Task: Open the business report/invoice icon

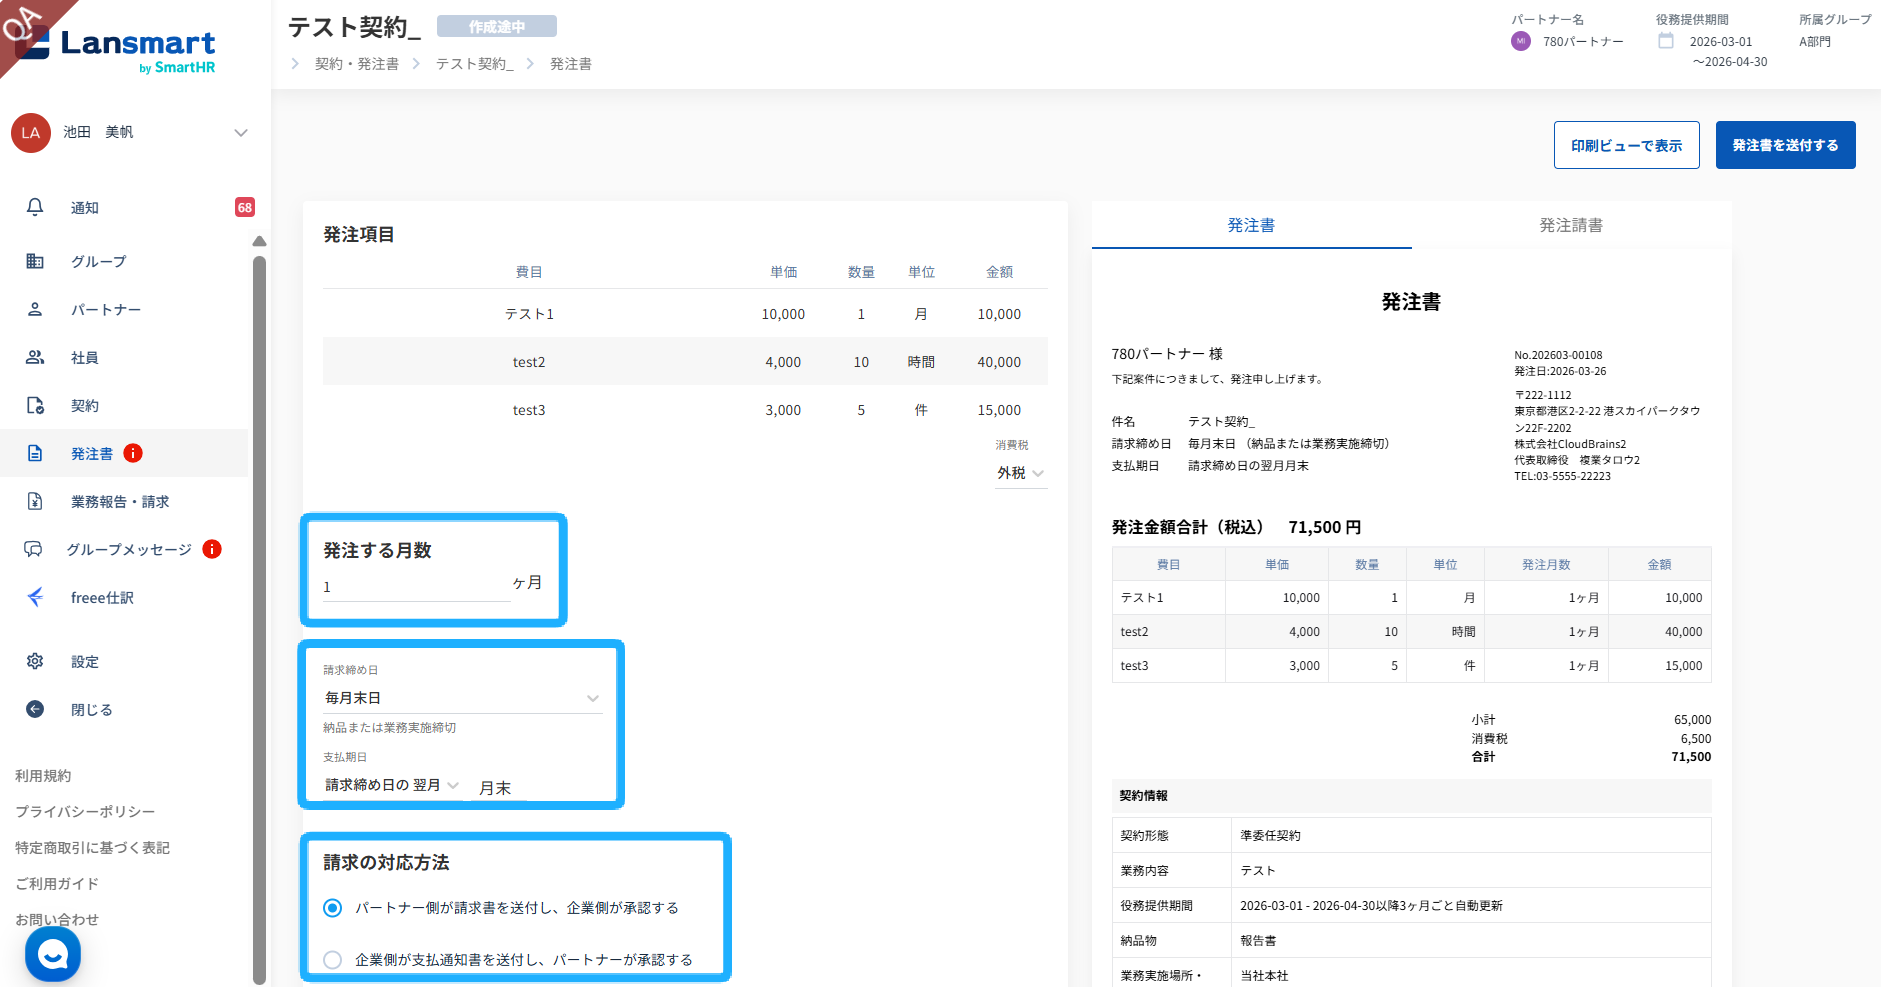Action: 35,501
